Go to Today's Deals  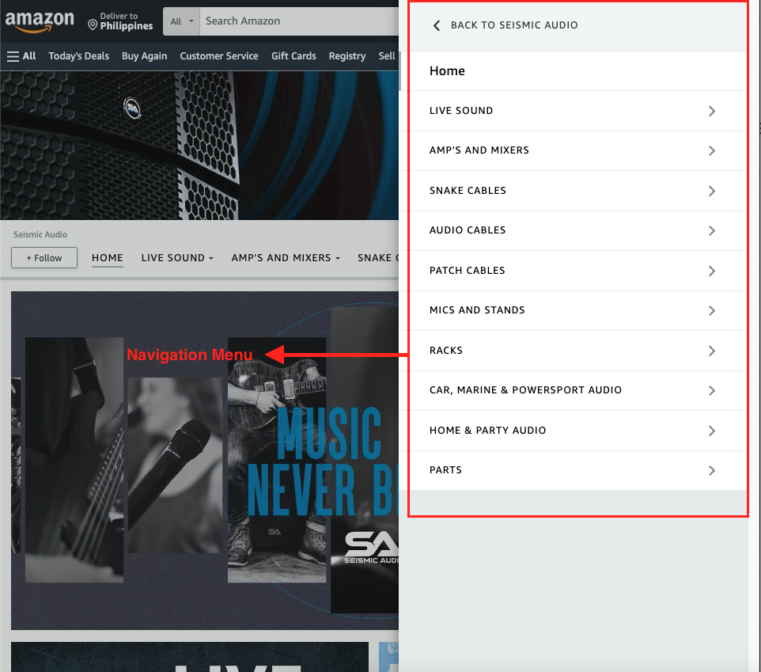pyautogui.click(x=79, y=56)
